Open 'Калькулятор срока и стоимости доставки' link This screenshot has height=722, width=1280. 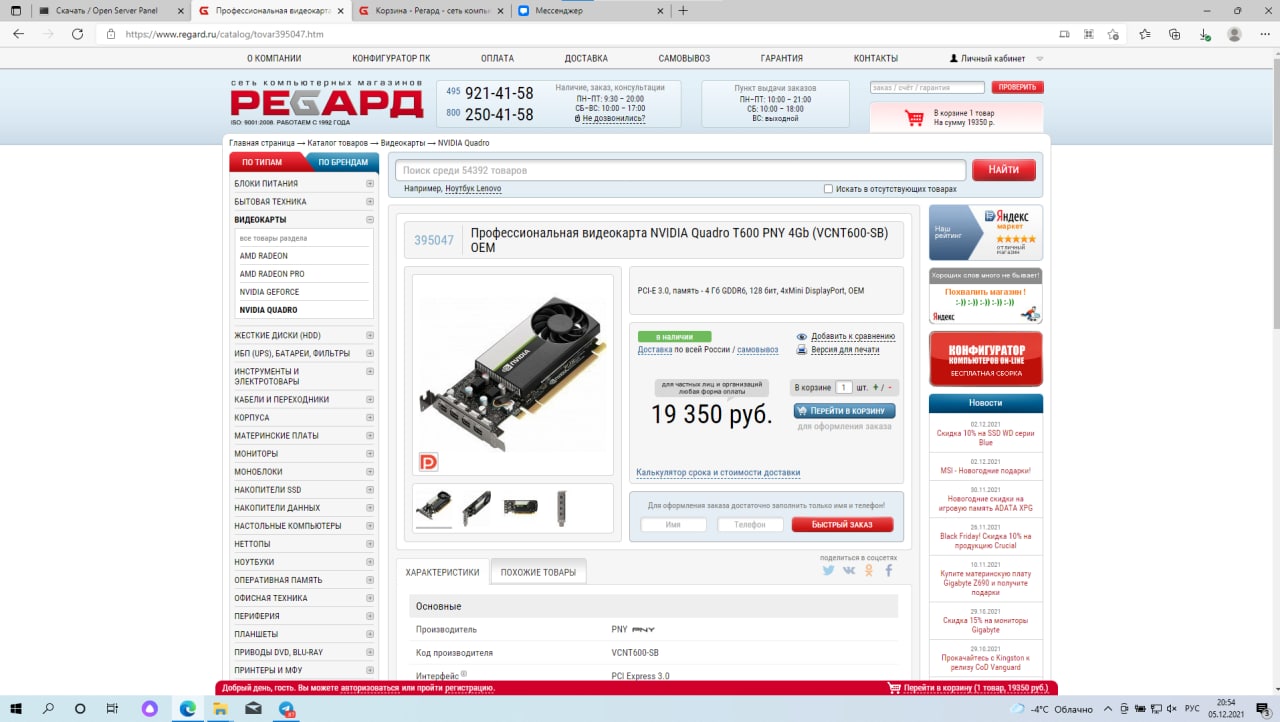[718, 473]
